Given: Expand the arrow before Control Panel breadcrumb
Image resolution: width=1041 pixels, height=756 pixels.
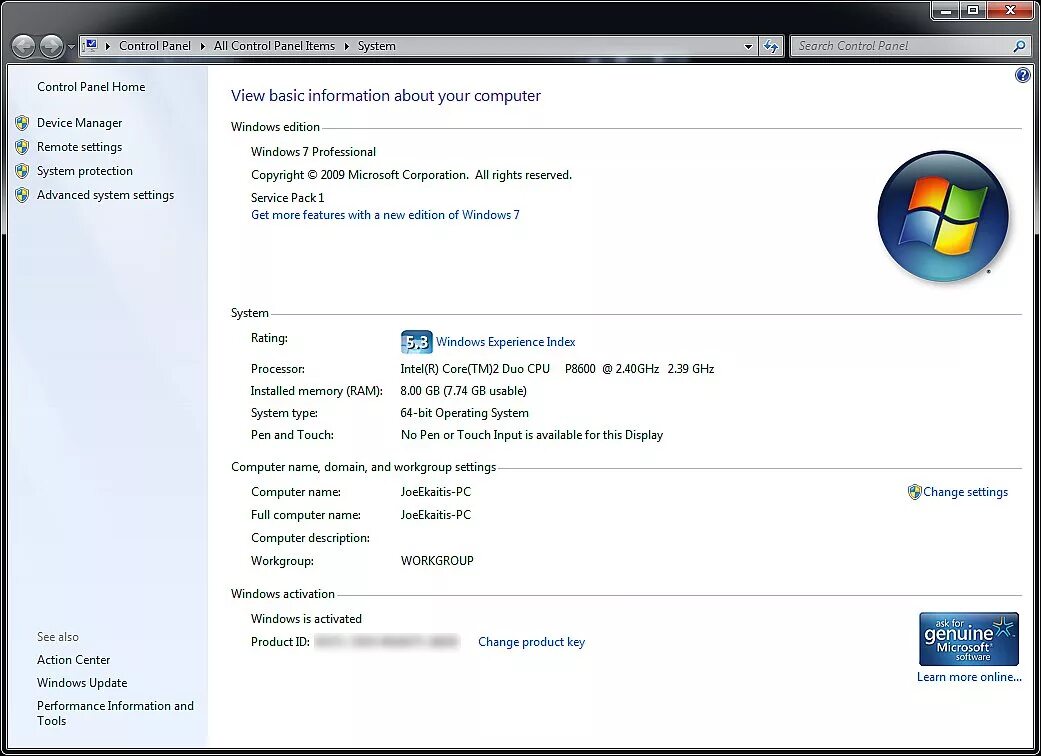Looking at the screenshot, I should click(x=108, y=46).
